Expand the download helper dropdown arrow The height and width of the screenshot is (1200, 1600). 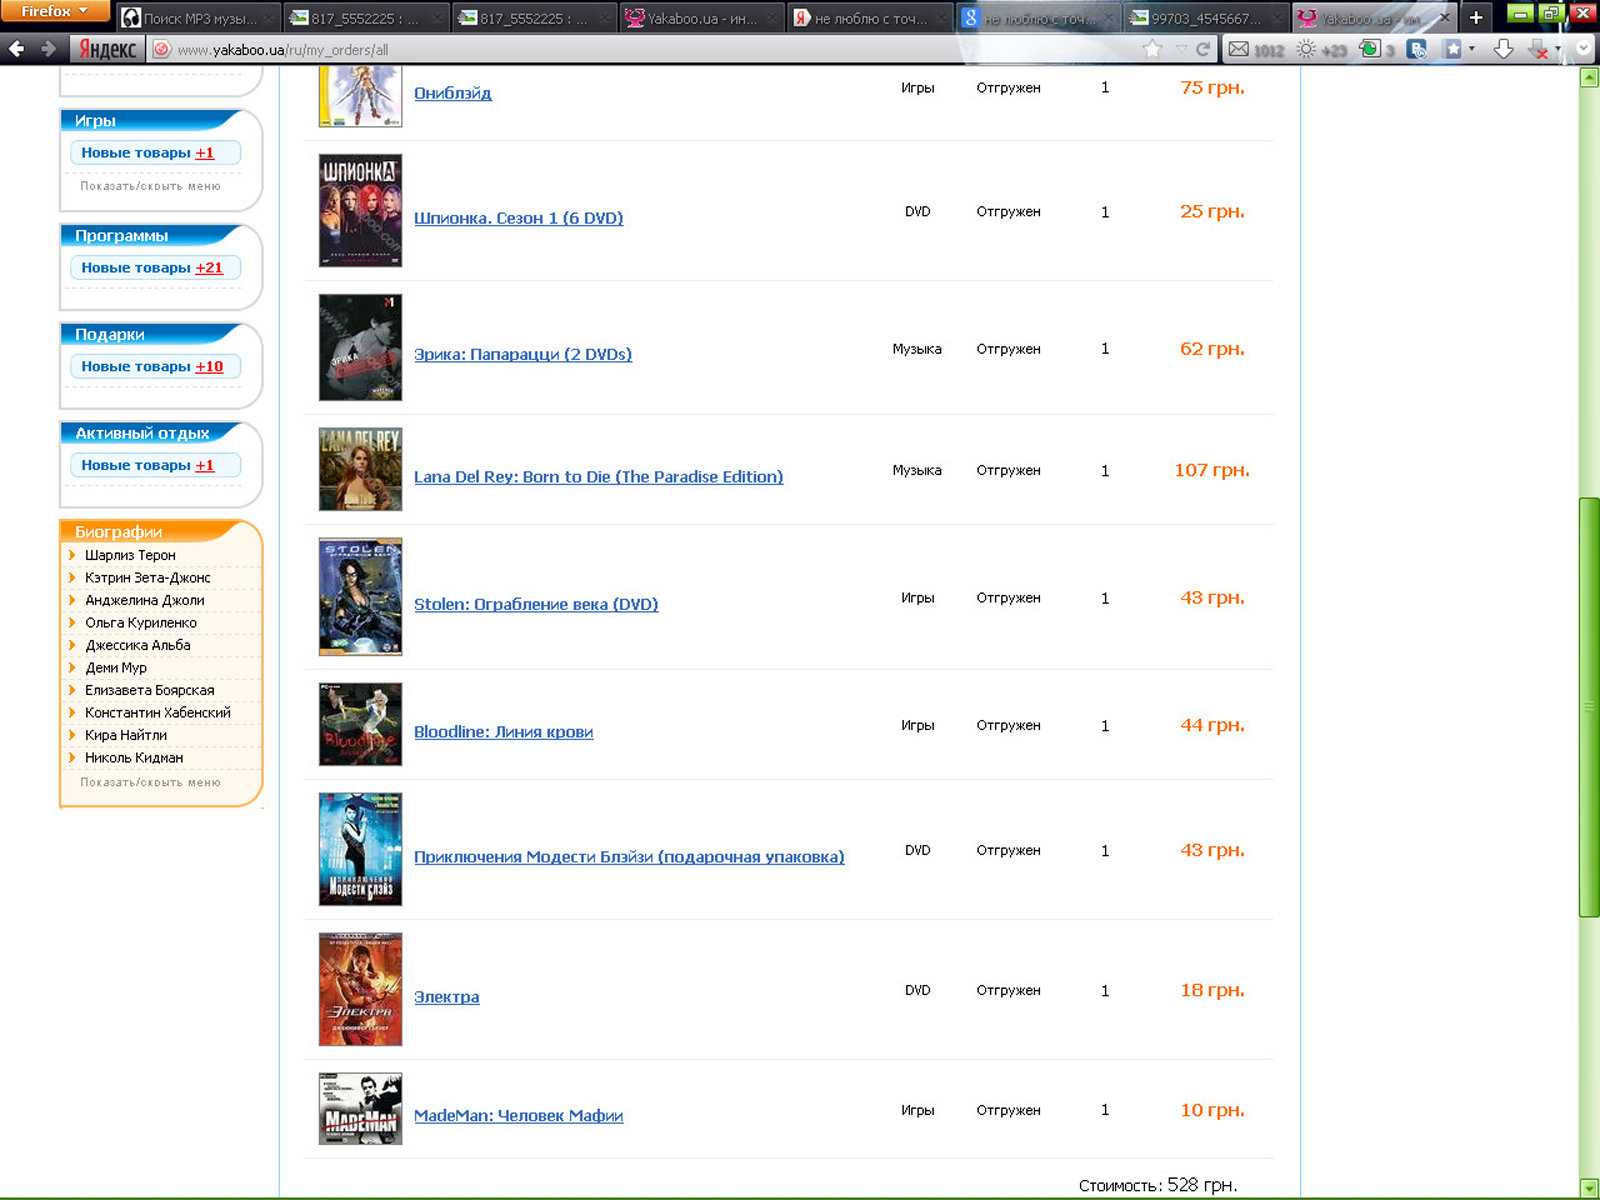tap(1558, 49)
